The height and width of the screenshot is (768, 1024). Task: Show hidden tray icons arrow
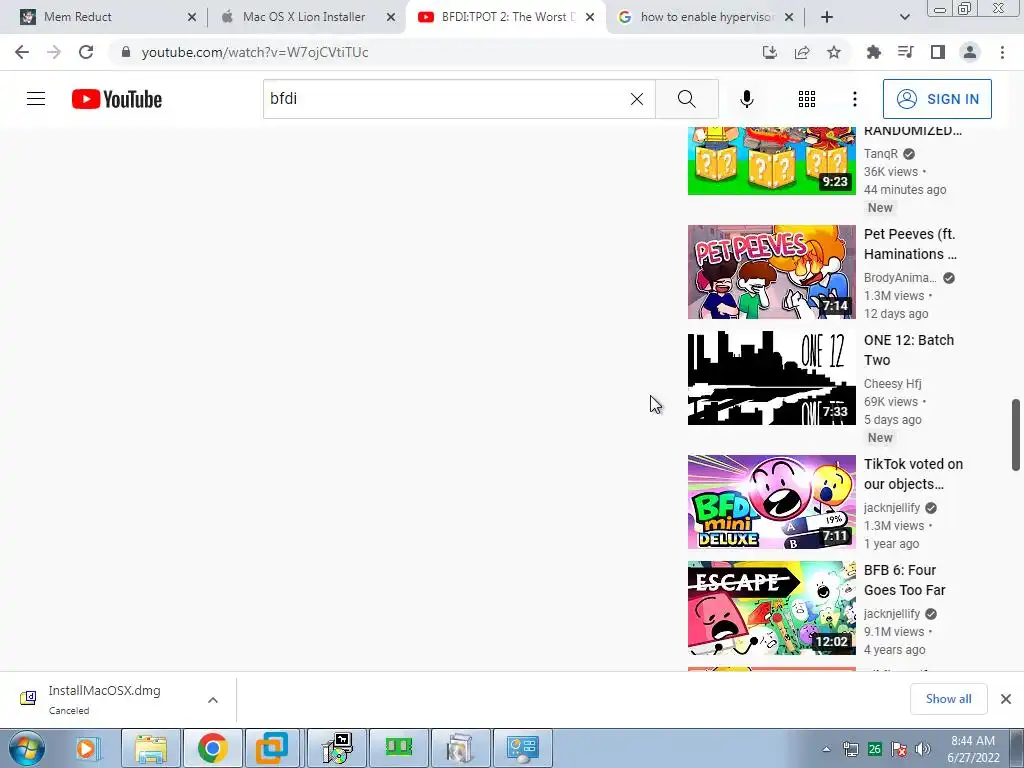(x=826, y=749)
